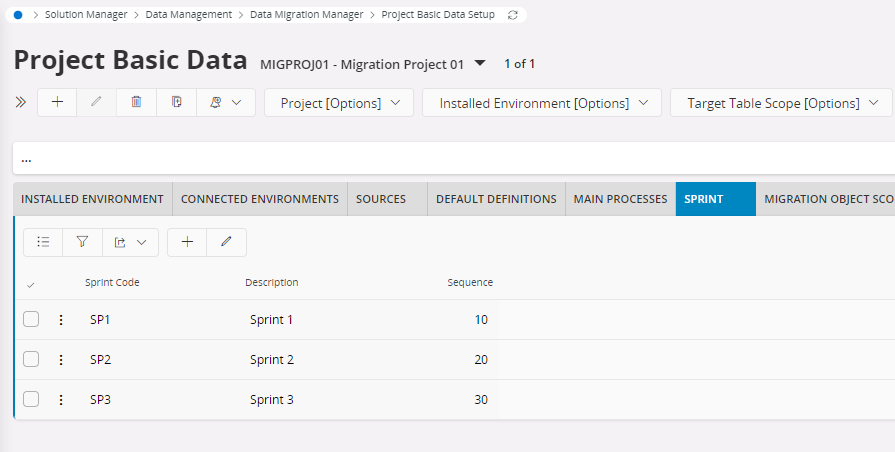Click the refresh icon beside the breadcrumb
The width and height of the screenshot is (895, 452).
click(x=513, y=15)
